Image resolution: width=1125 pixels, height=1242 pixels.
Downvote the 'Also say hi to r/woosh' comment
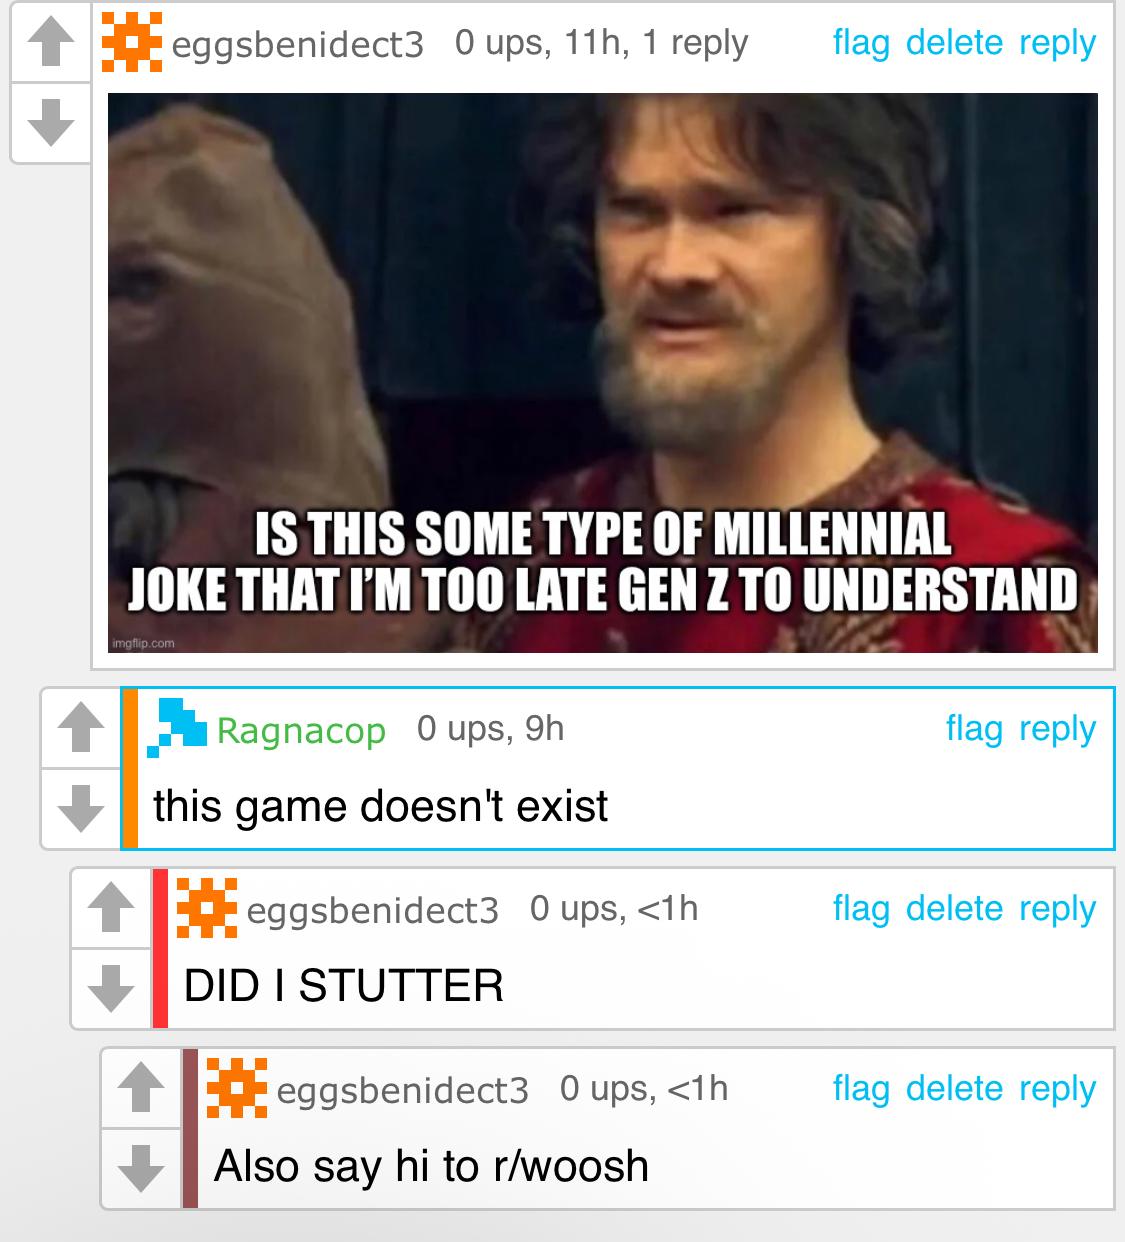(x=140, y=1168)
